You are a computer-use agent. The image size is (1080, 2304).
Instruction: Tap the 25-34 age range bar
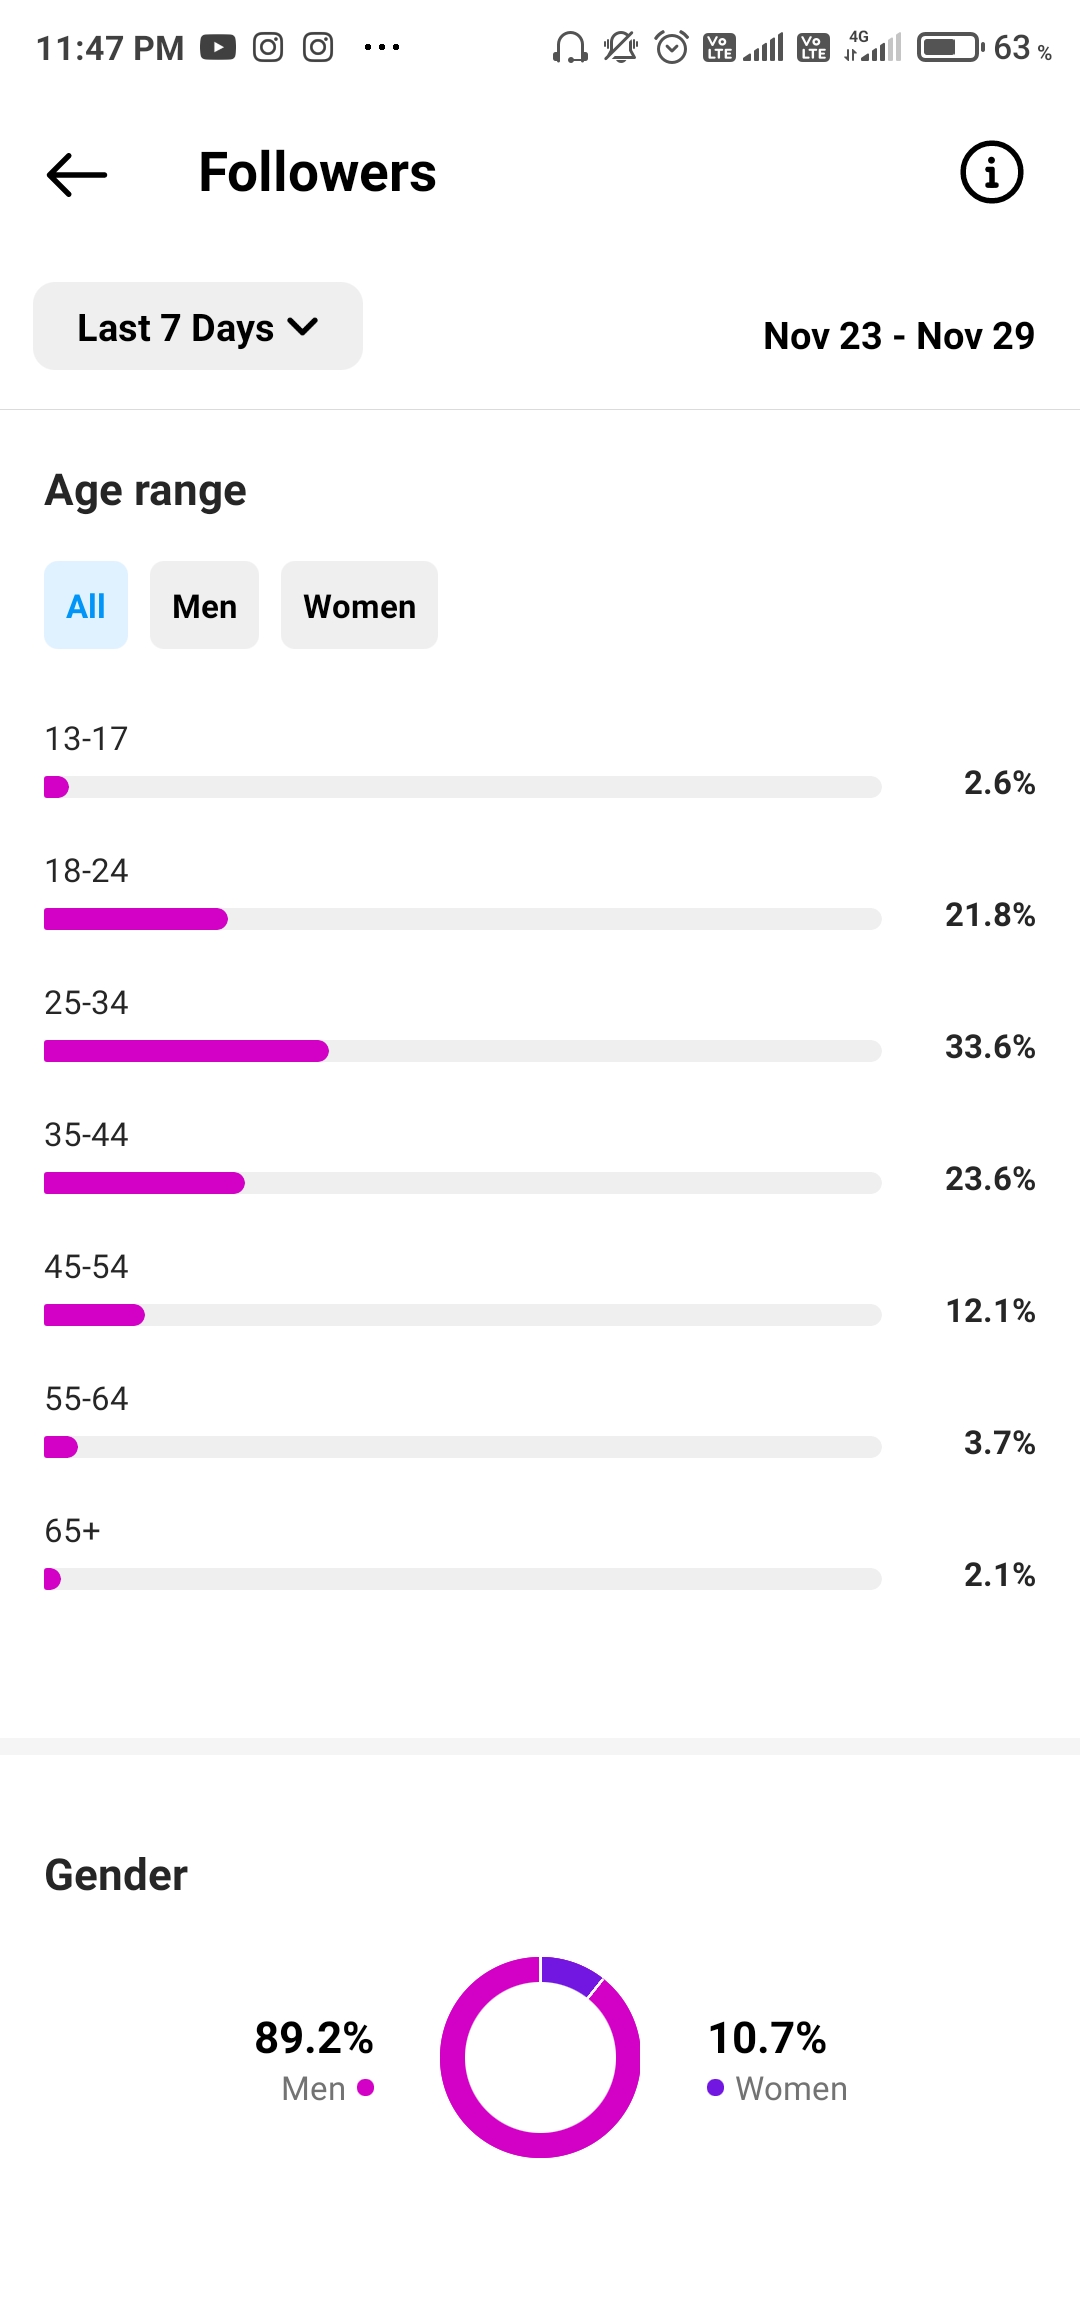point(463,1051)
